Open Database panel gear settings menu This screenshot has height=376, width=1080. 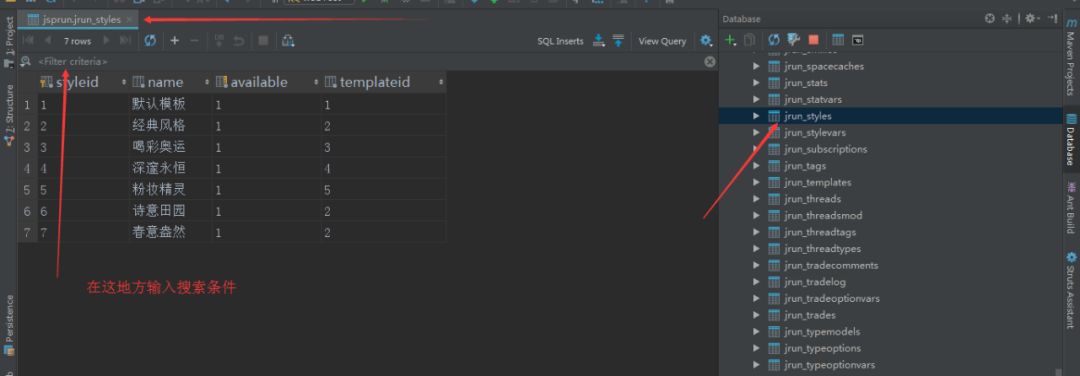click(1030, 19)
